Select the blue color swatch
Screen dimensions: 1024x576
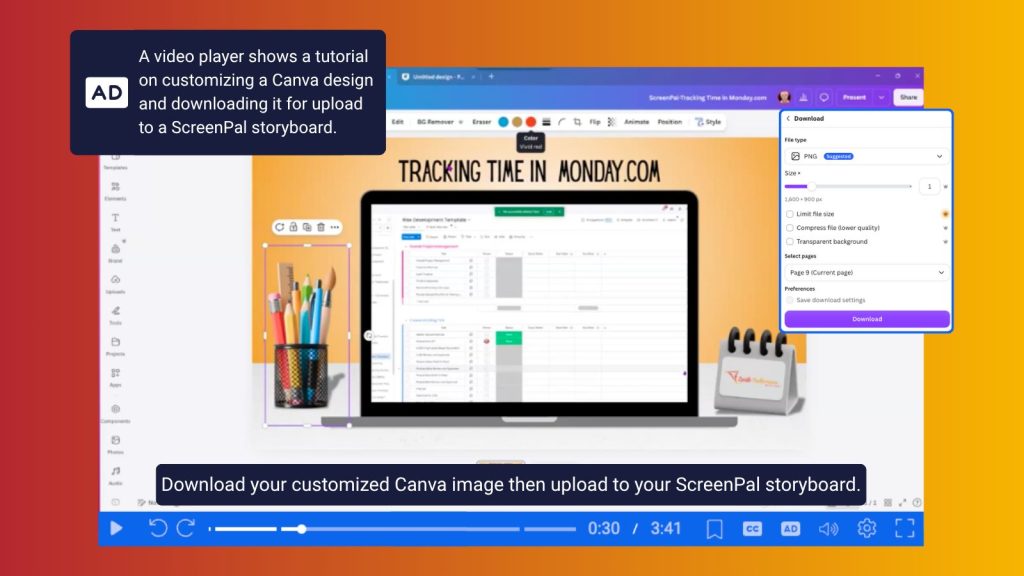tap(503, 121)
